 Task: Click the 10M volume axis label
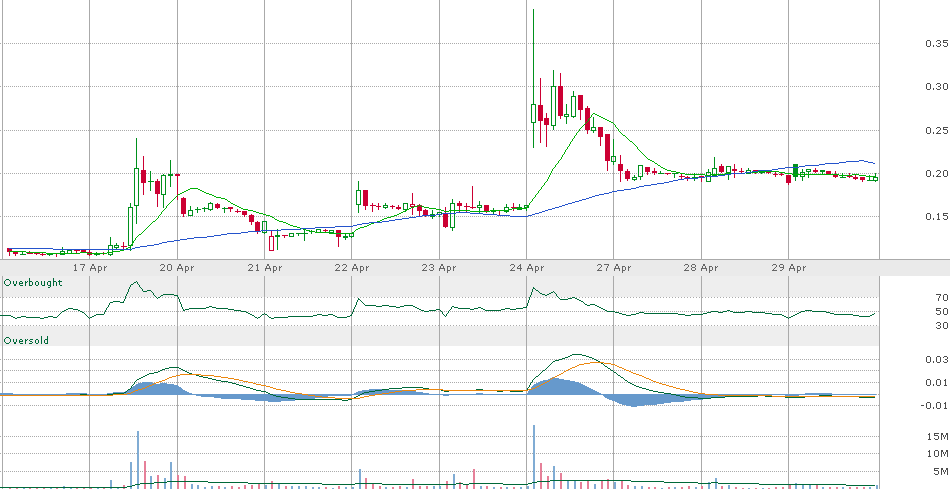click(940, 454)
